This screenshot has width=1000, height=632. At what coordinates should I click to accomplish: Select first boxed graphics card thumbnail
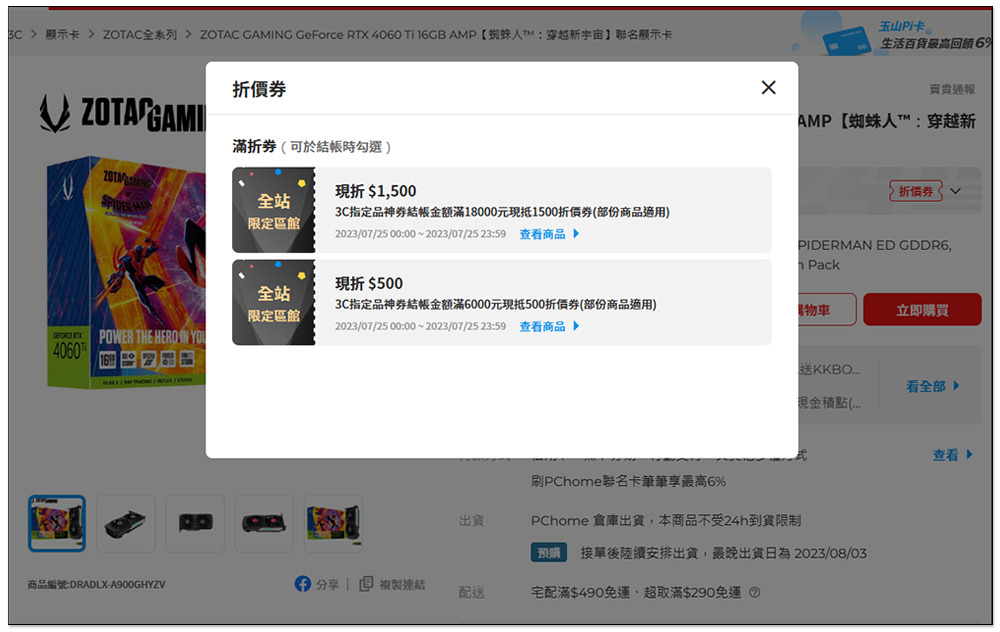pyautogui.click(x=57, y=524)
